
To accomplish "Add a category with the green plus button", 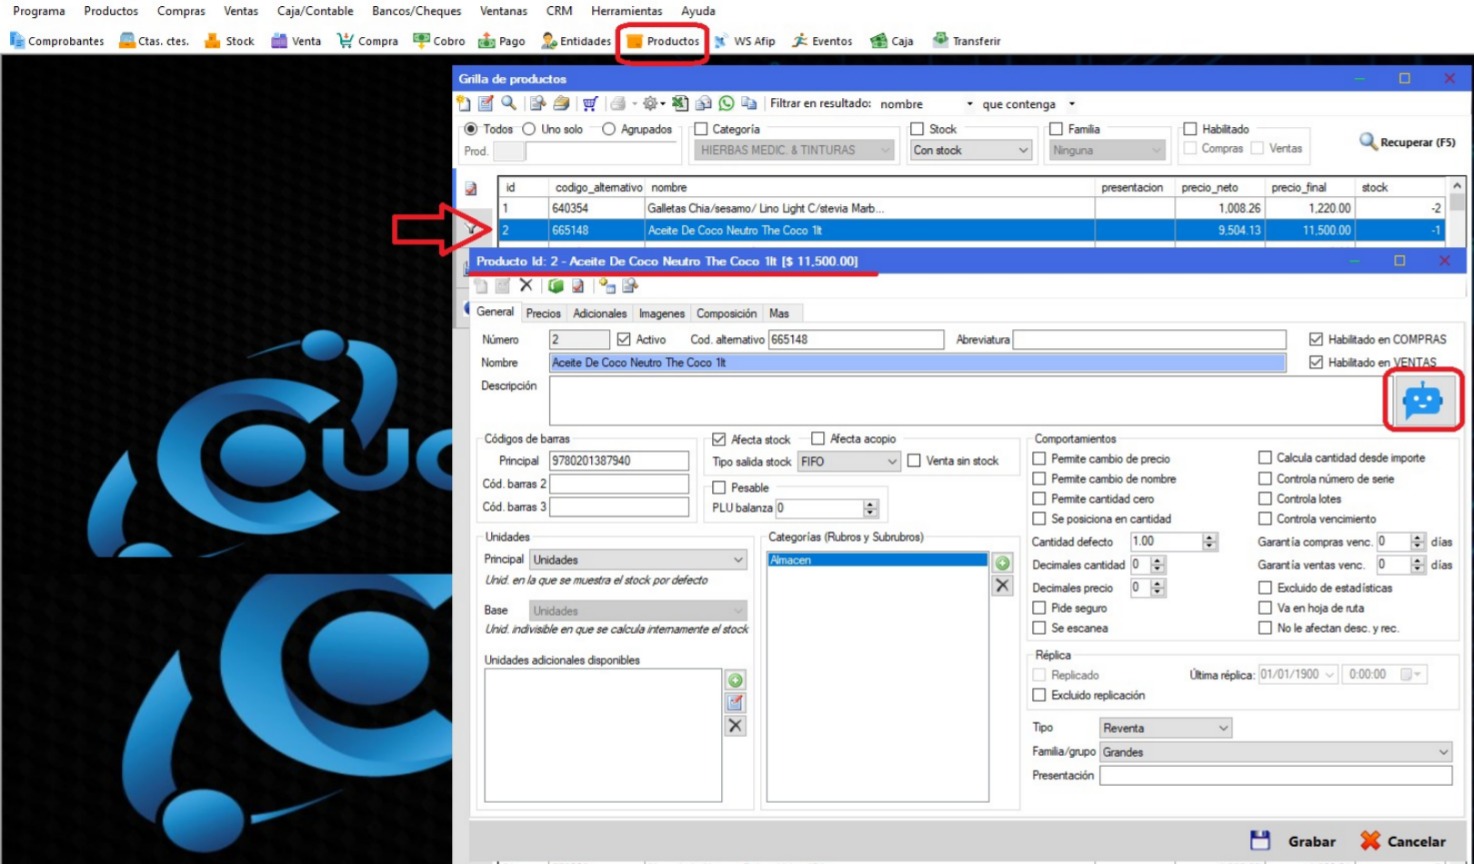I will click(x=1002, y=563).
